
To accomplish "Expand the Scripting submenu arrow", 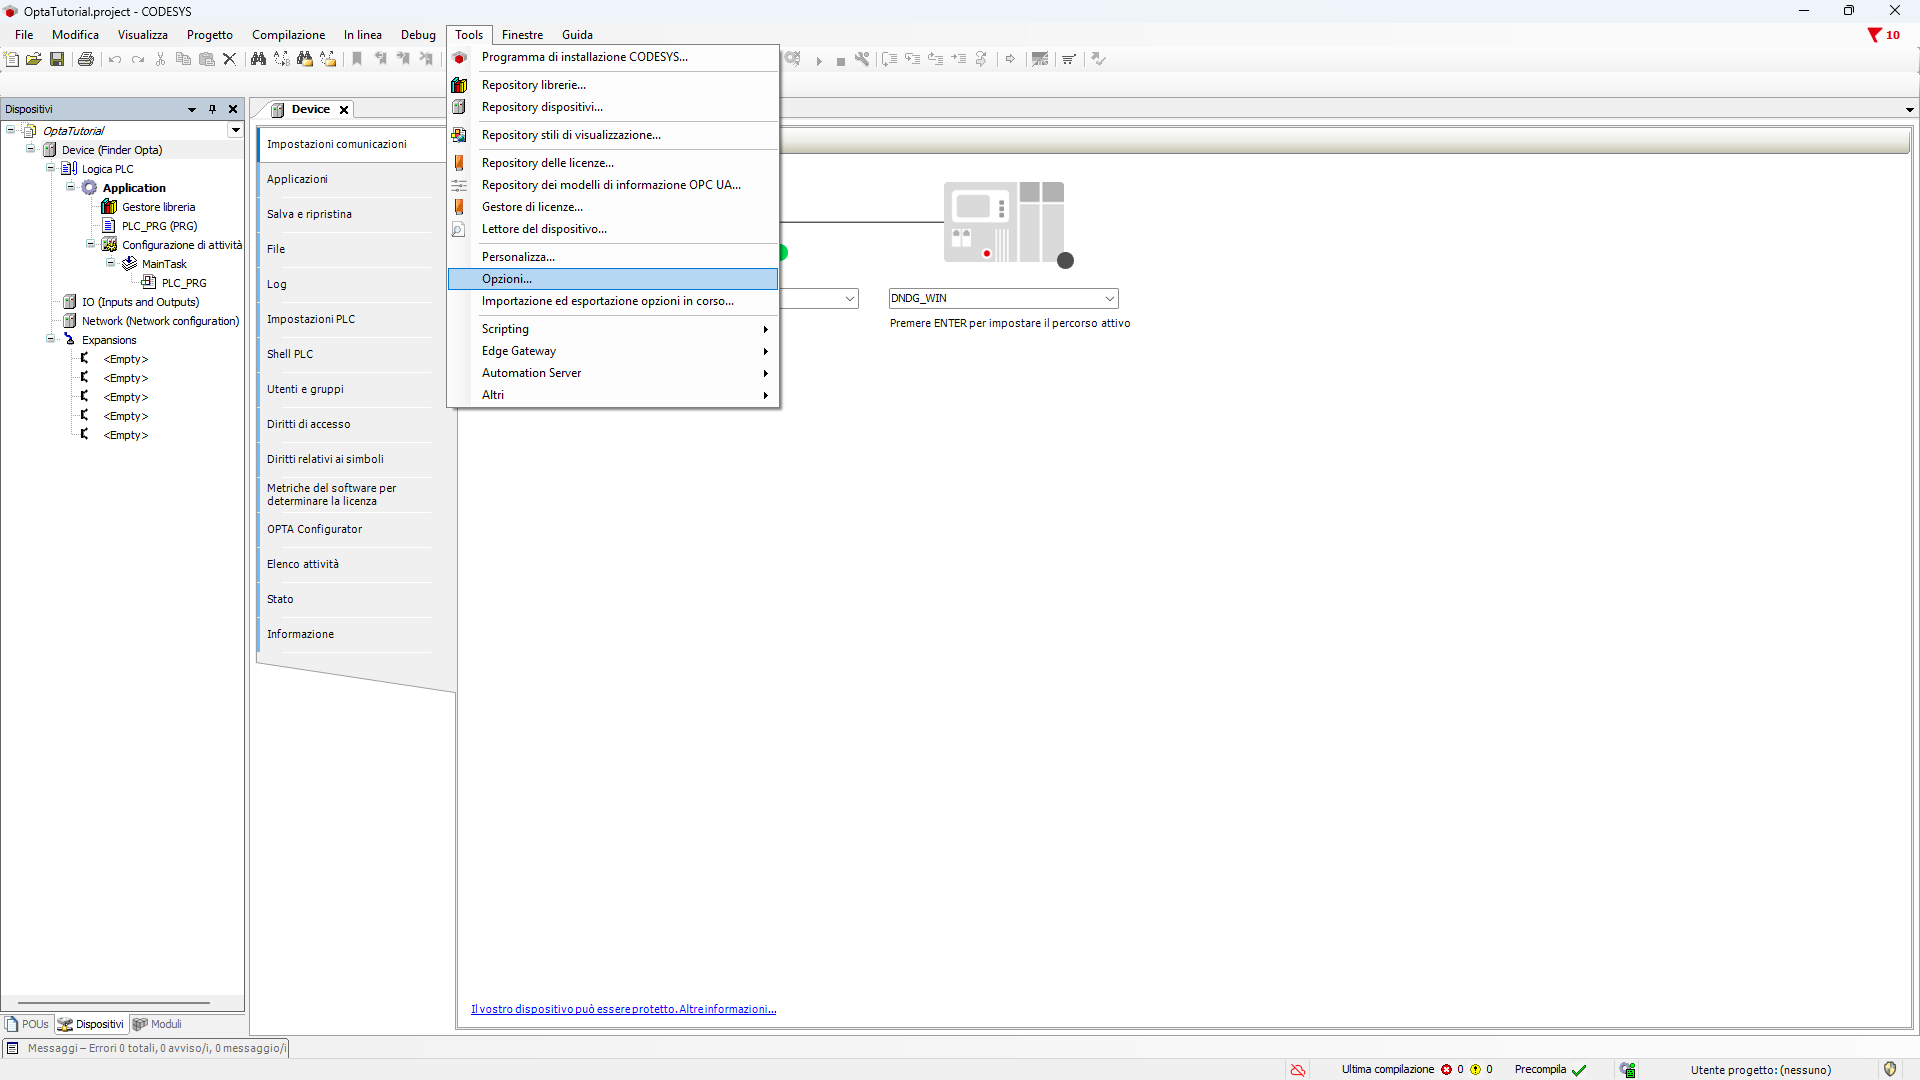I will pyautogui.click(x=765, y=329).
